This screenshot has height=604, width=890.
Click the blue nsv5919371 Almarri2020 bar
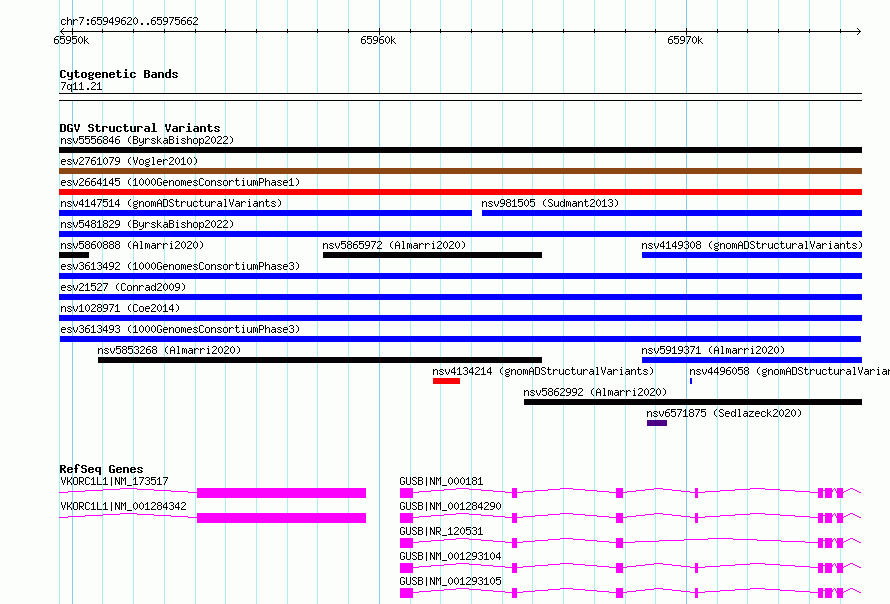tap(752, 360)
